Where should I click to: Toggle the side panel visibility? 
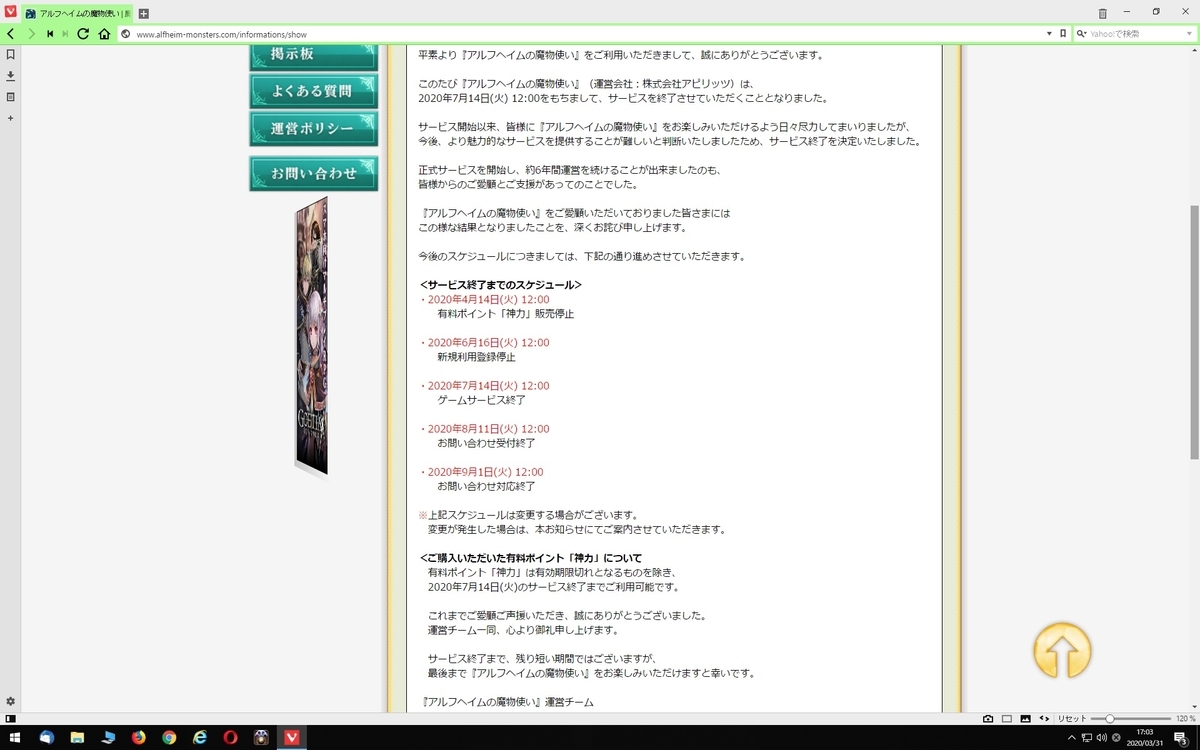(10, 718)
